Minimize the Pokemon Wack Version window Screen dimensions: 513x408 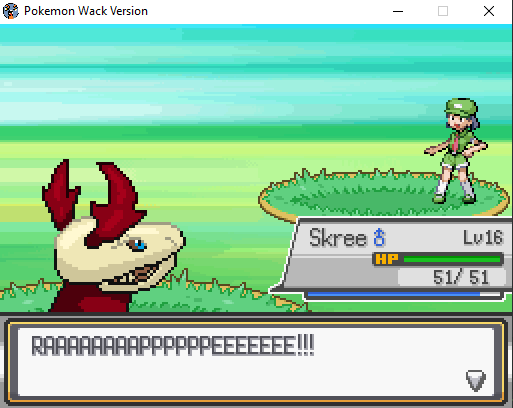398,11
